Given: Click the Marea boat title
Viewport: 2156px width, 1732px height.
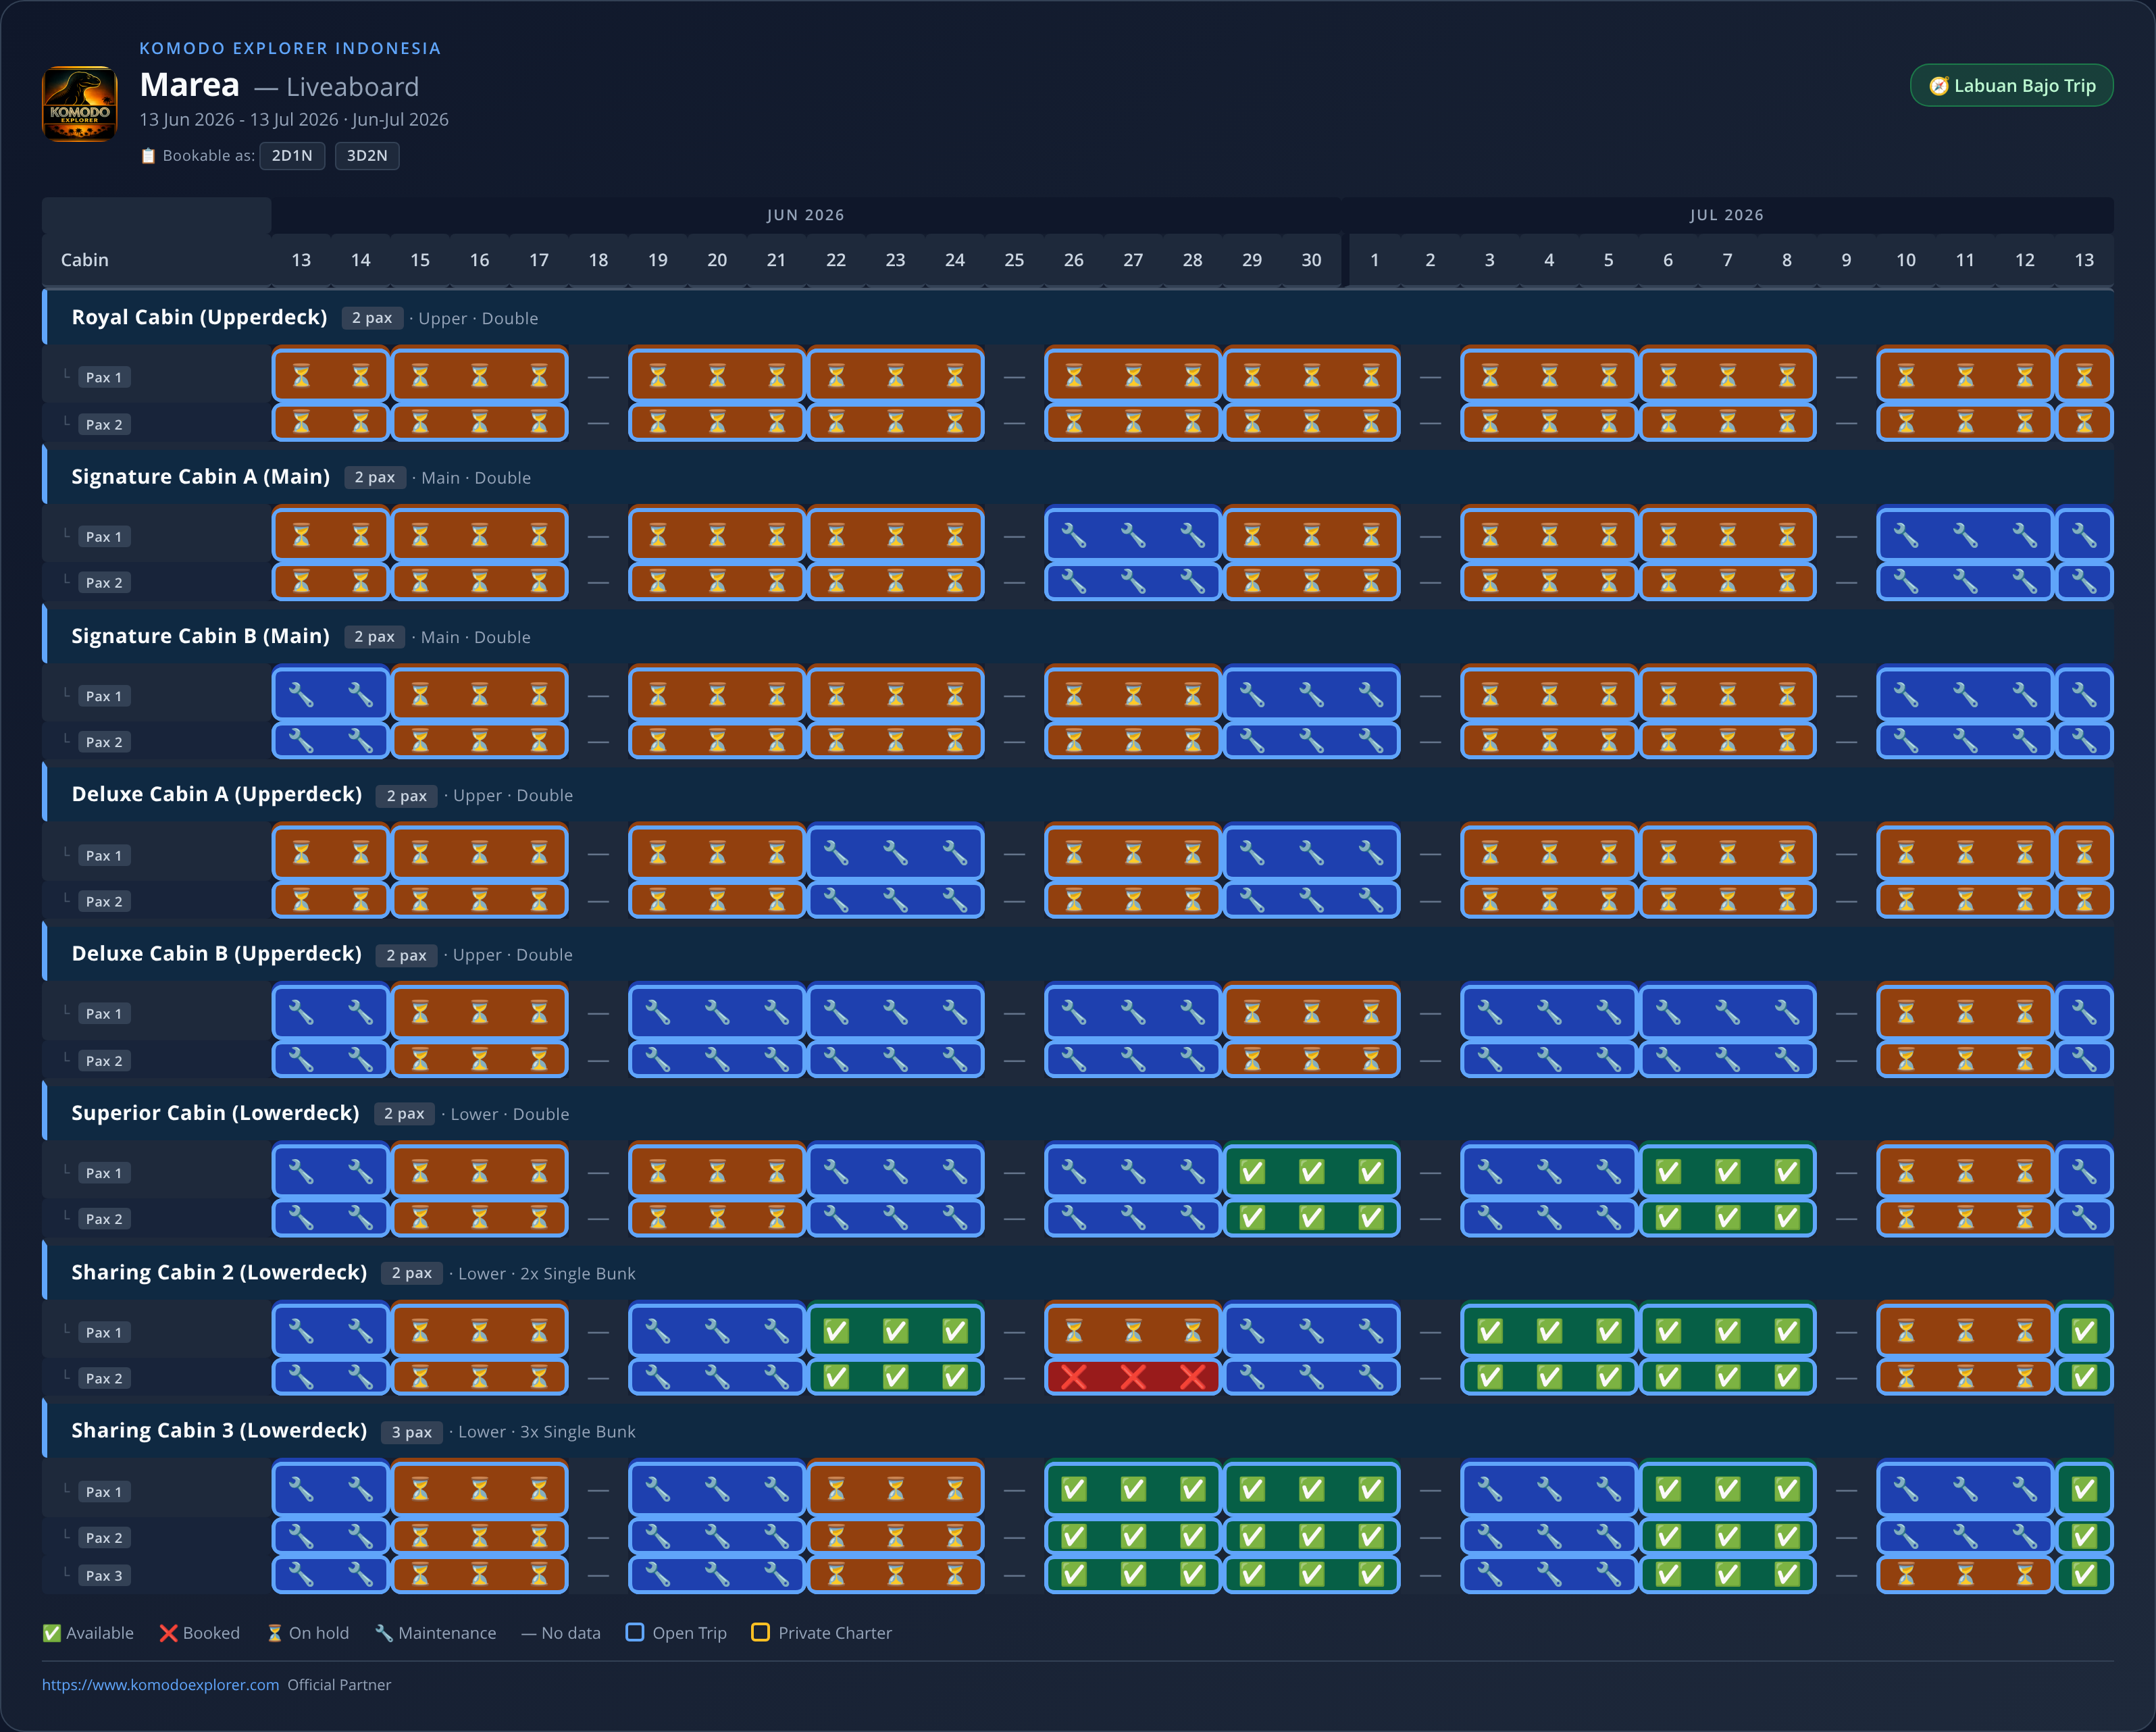Looking at the screenshot, I should pyautogui.click(x=190, y=85).
